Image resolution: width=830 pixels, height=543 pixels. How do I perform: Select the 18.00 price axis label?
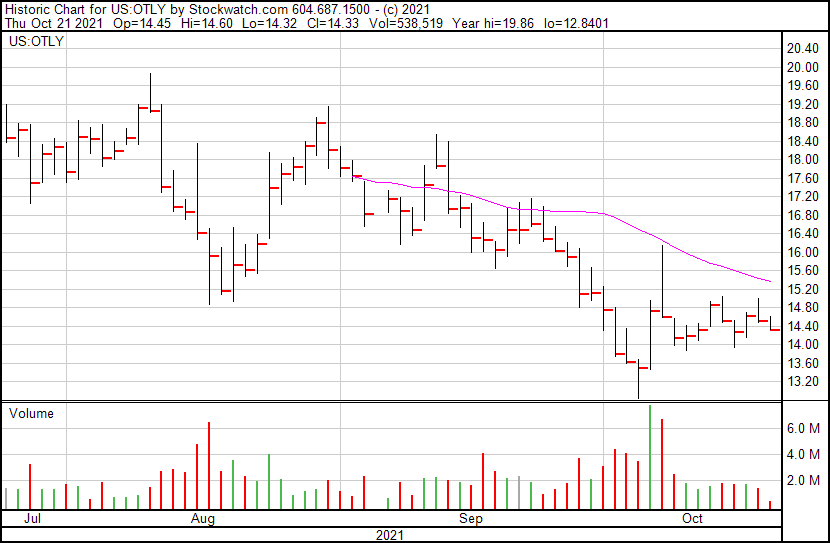pos(802,160)
